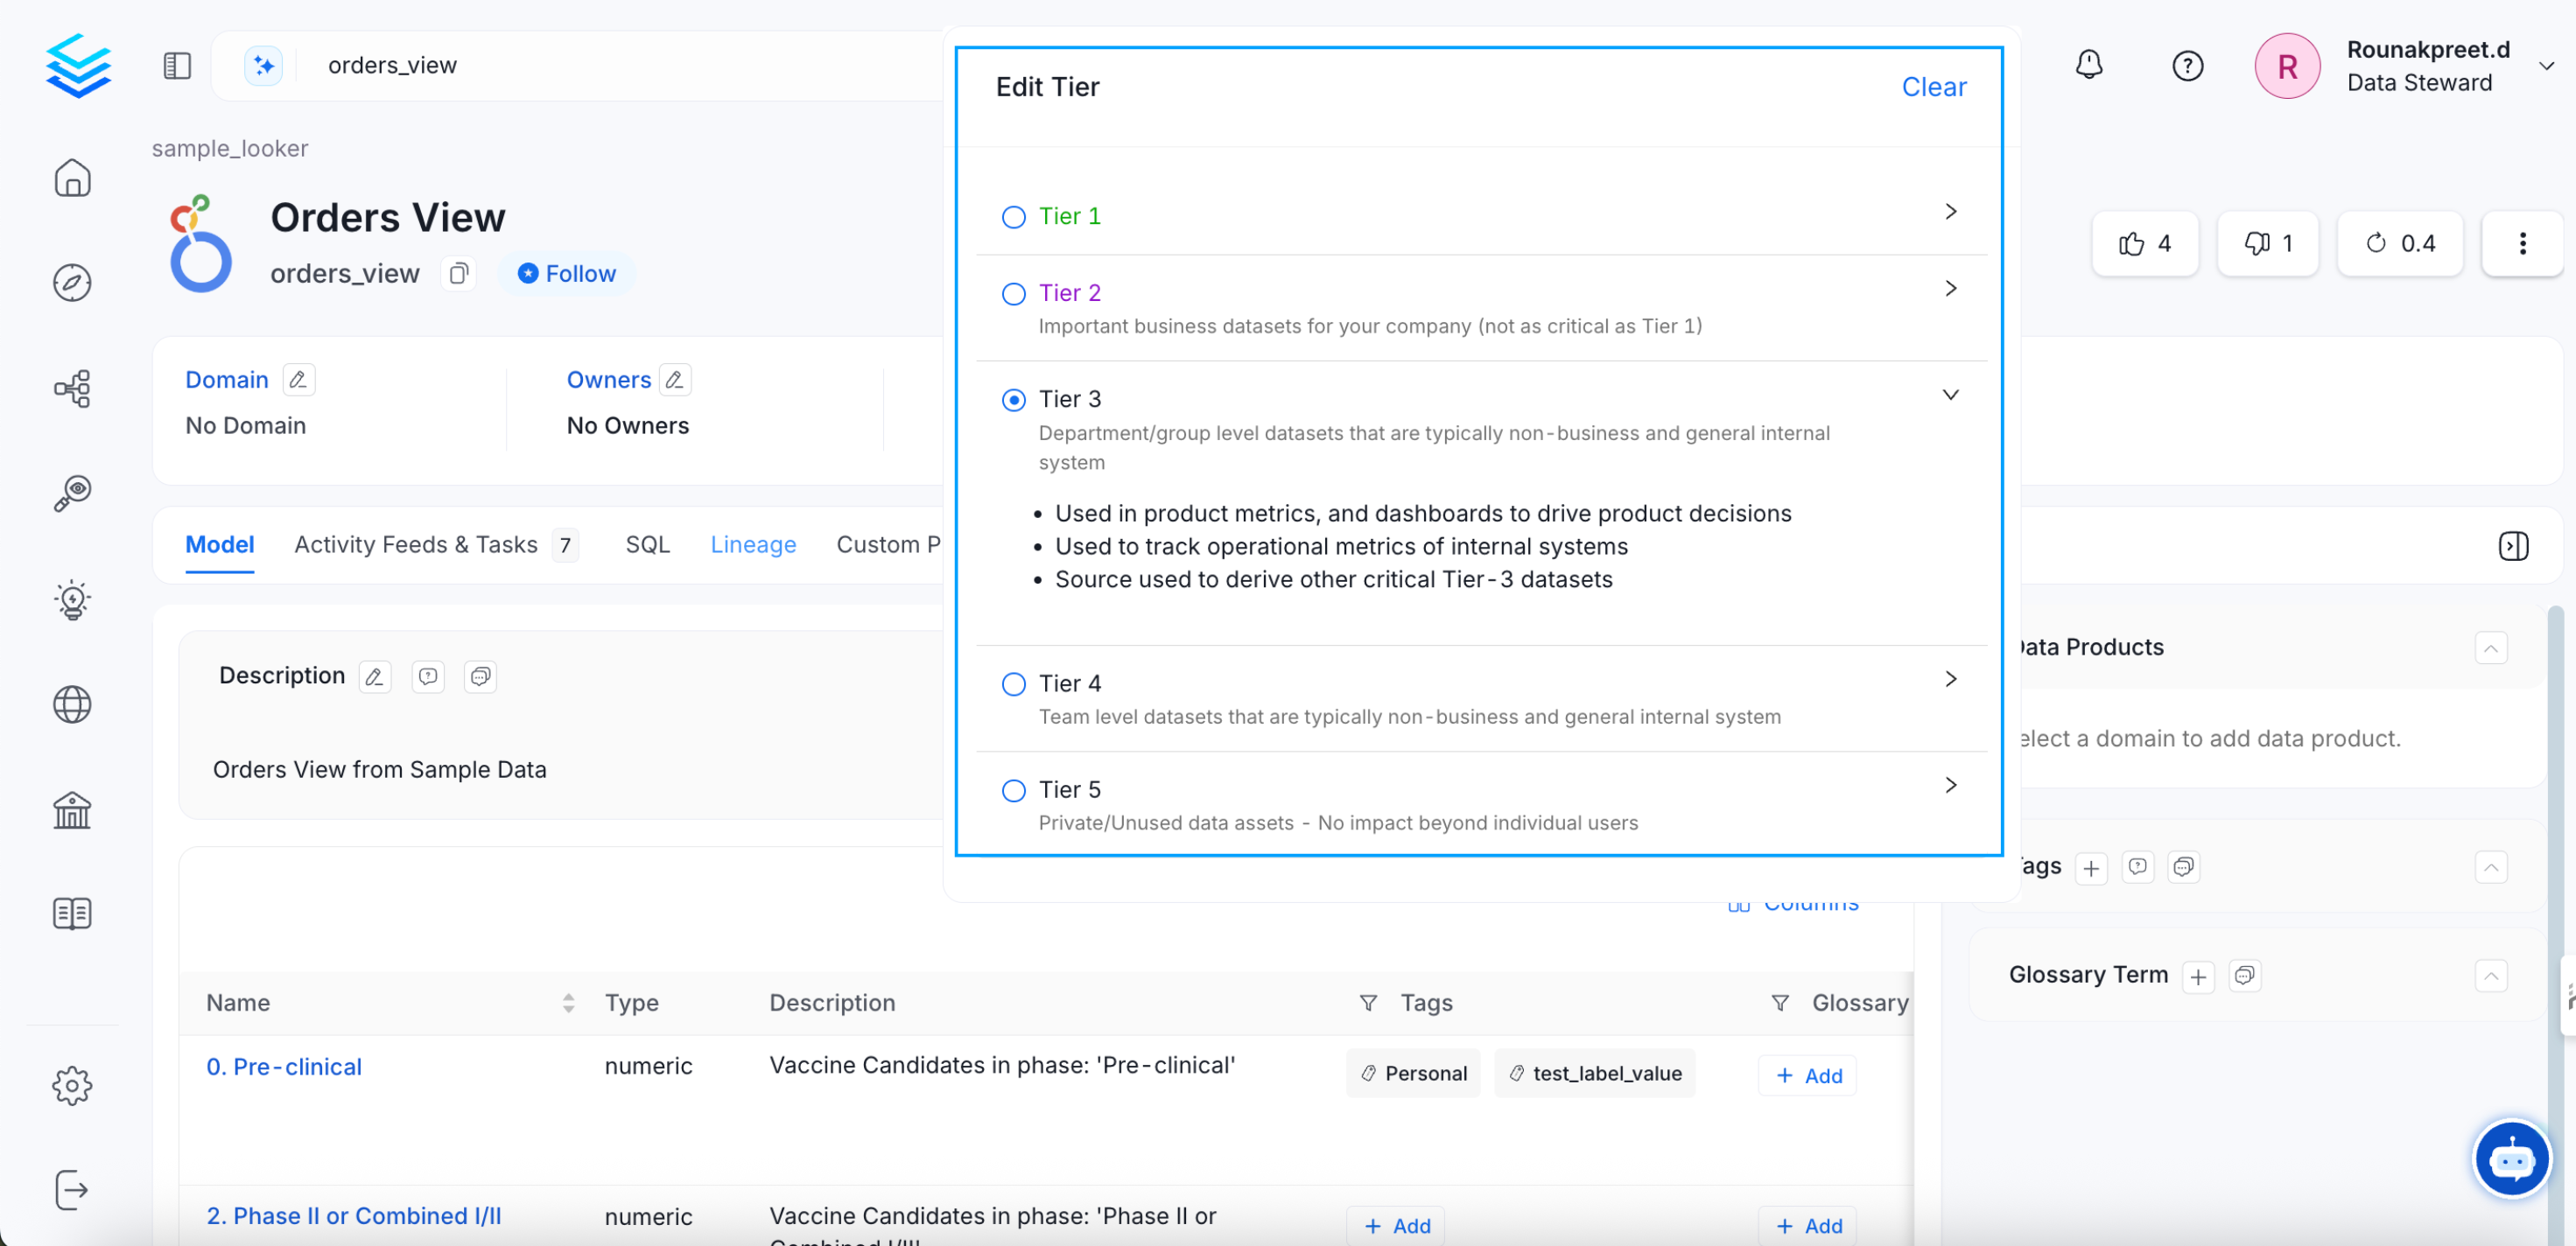The width and height of the screenshot is (2576, 1246).
Task: Expand Tier 2 details via chevron
Action: click(1951, 289)
